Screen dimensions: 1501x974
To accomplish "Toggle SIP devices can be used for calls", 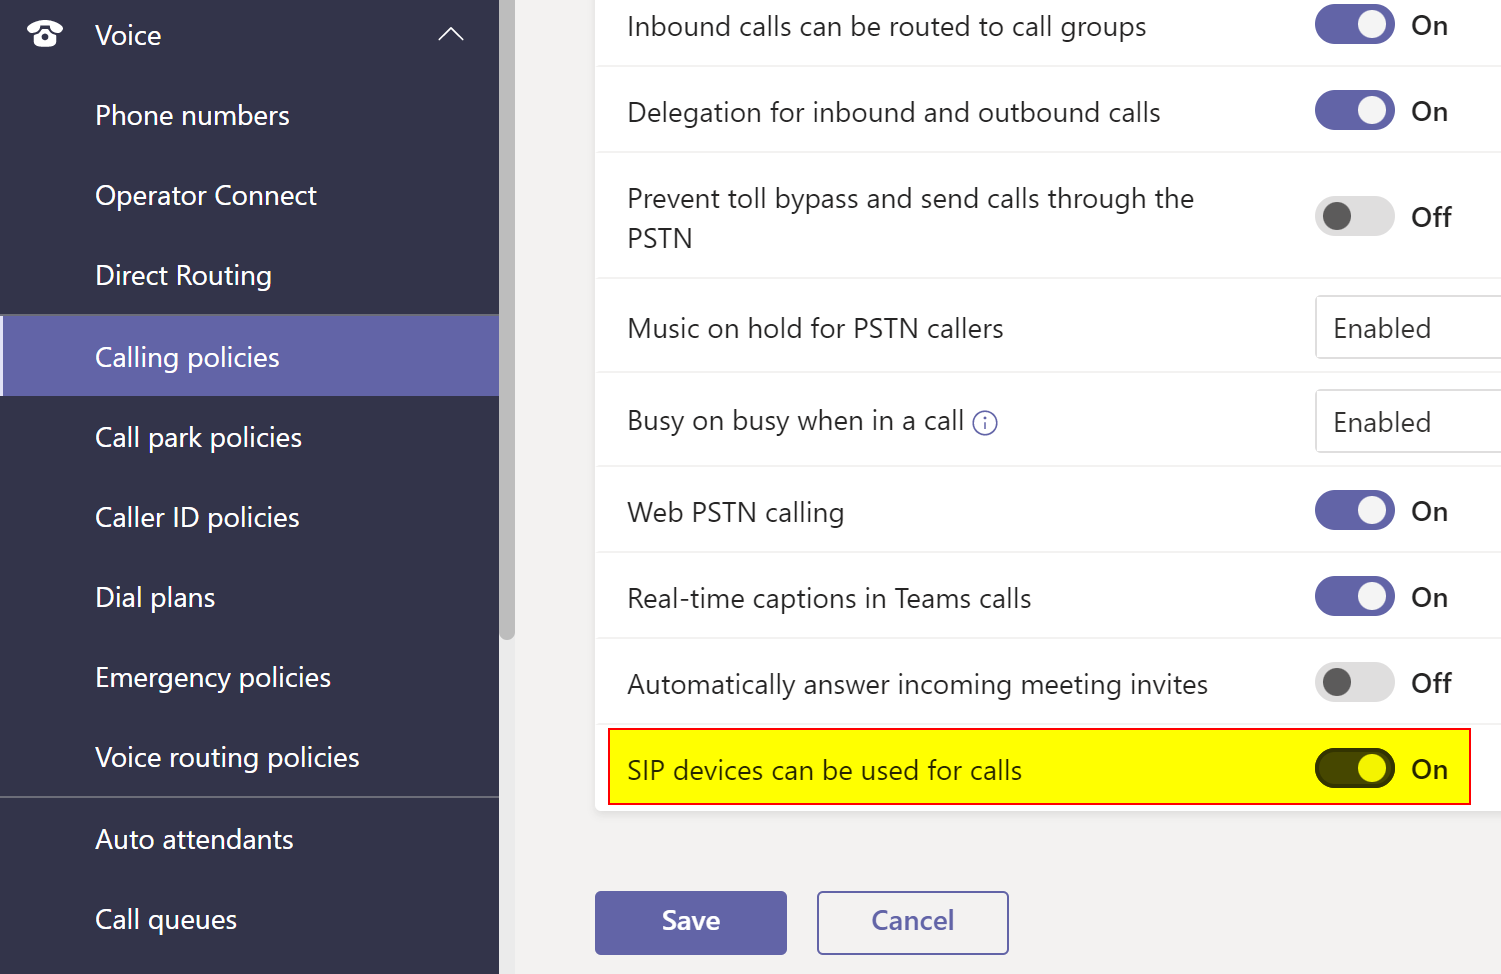I will point(1354,769).
